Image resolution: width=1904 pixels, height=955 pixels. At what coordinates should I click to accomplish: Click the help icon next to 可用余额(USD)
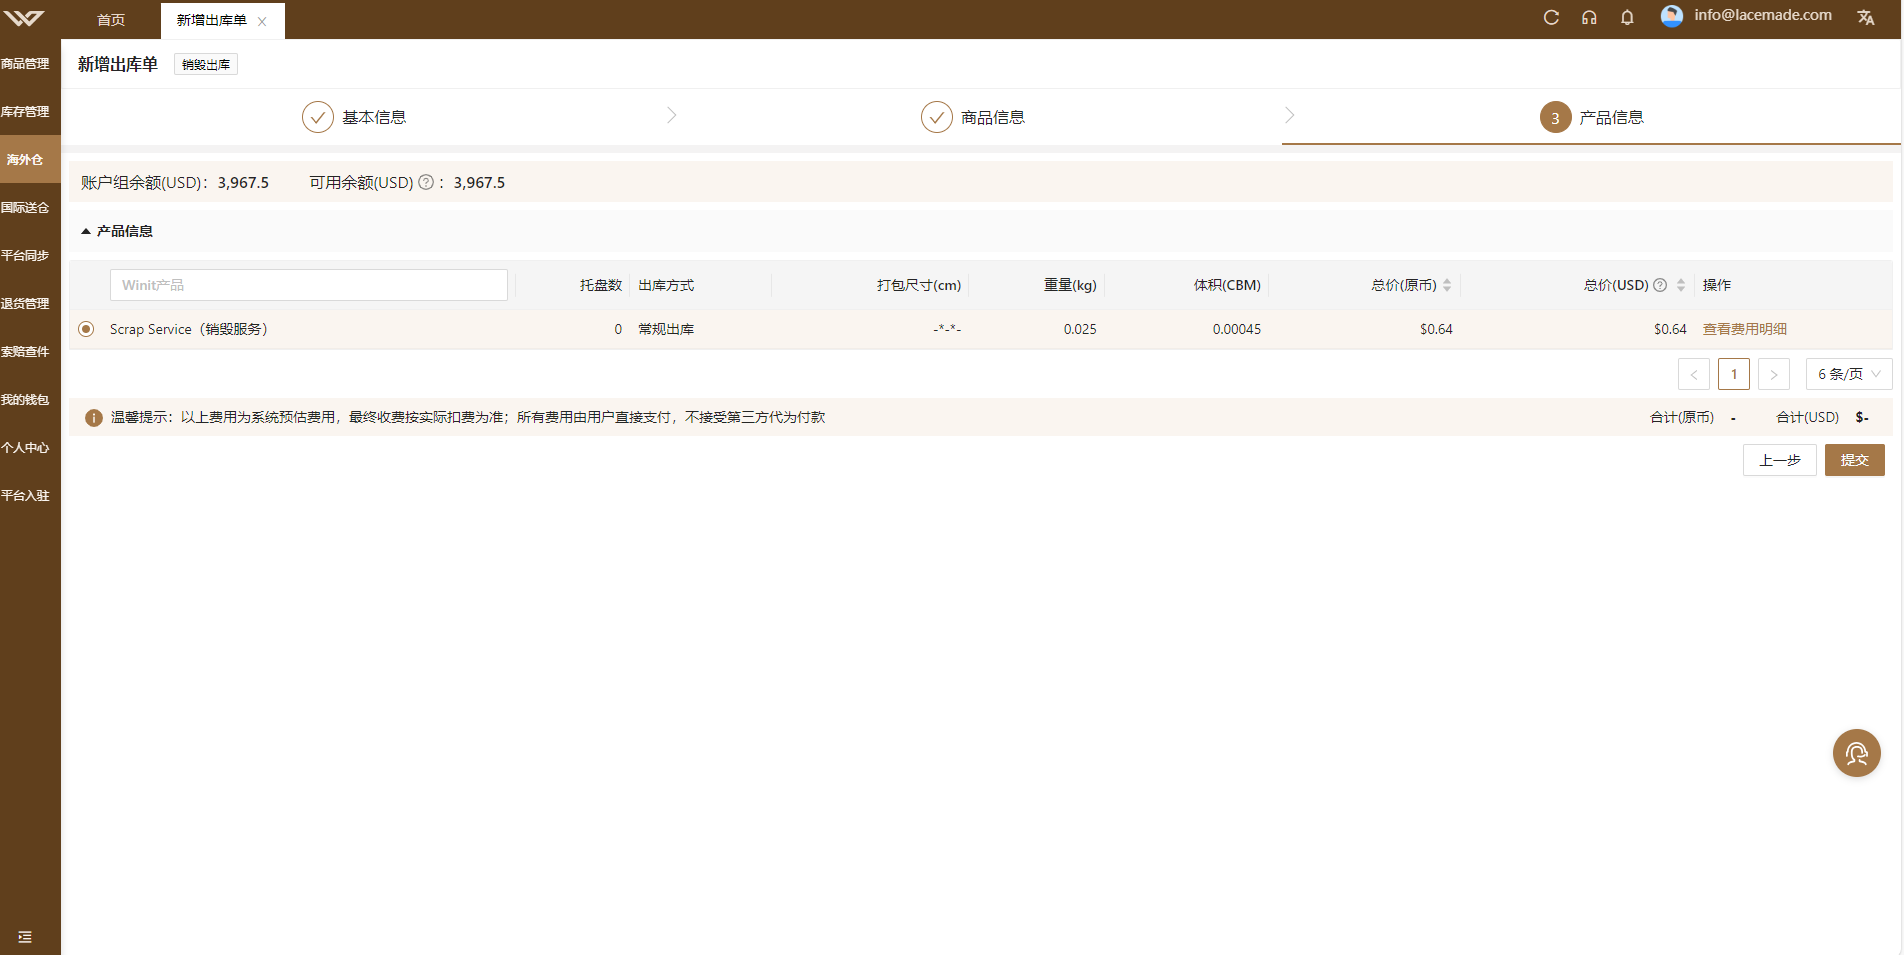coord(426,182)
